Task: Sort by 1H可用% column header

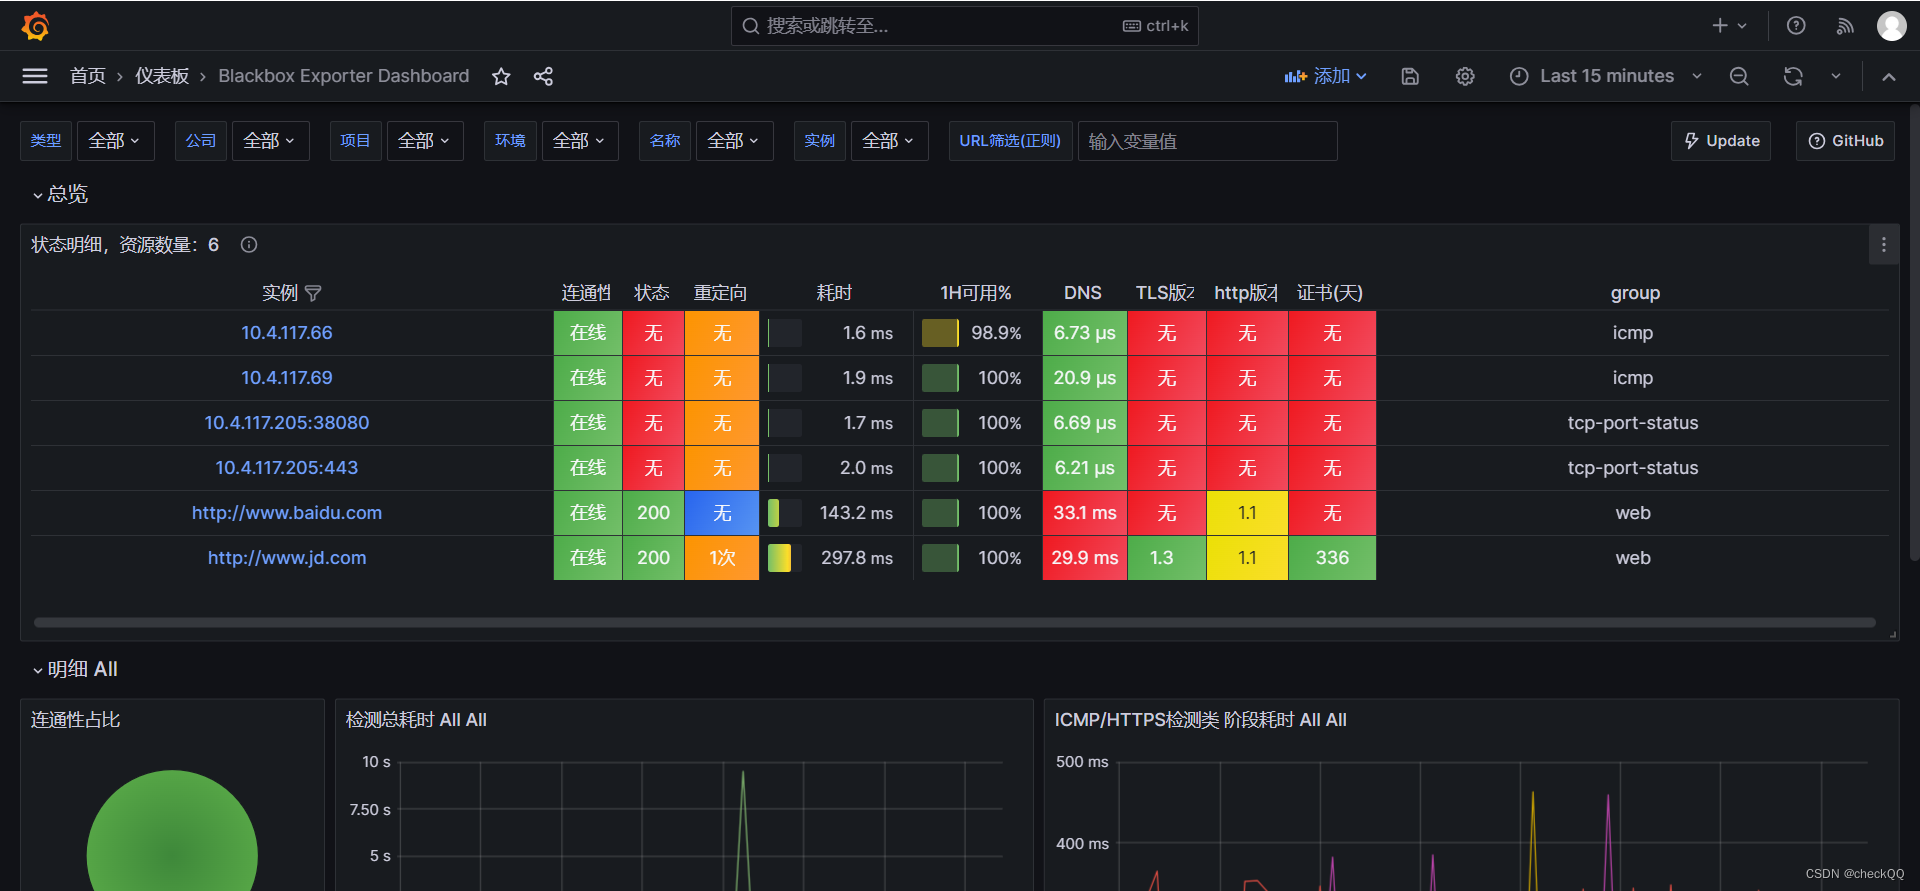Action: click(x=975, y=293)
